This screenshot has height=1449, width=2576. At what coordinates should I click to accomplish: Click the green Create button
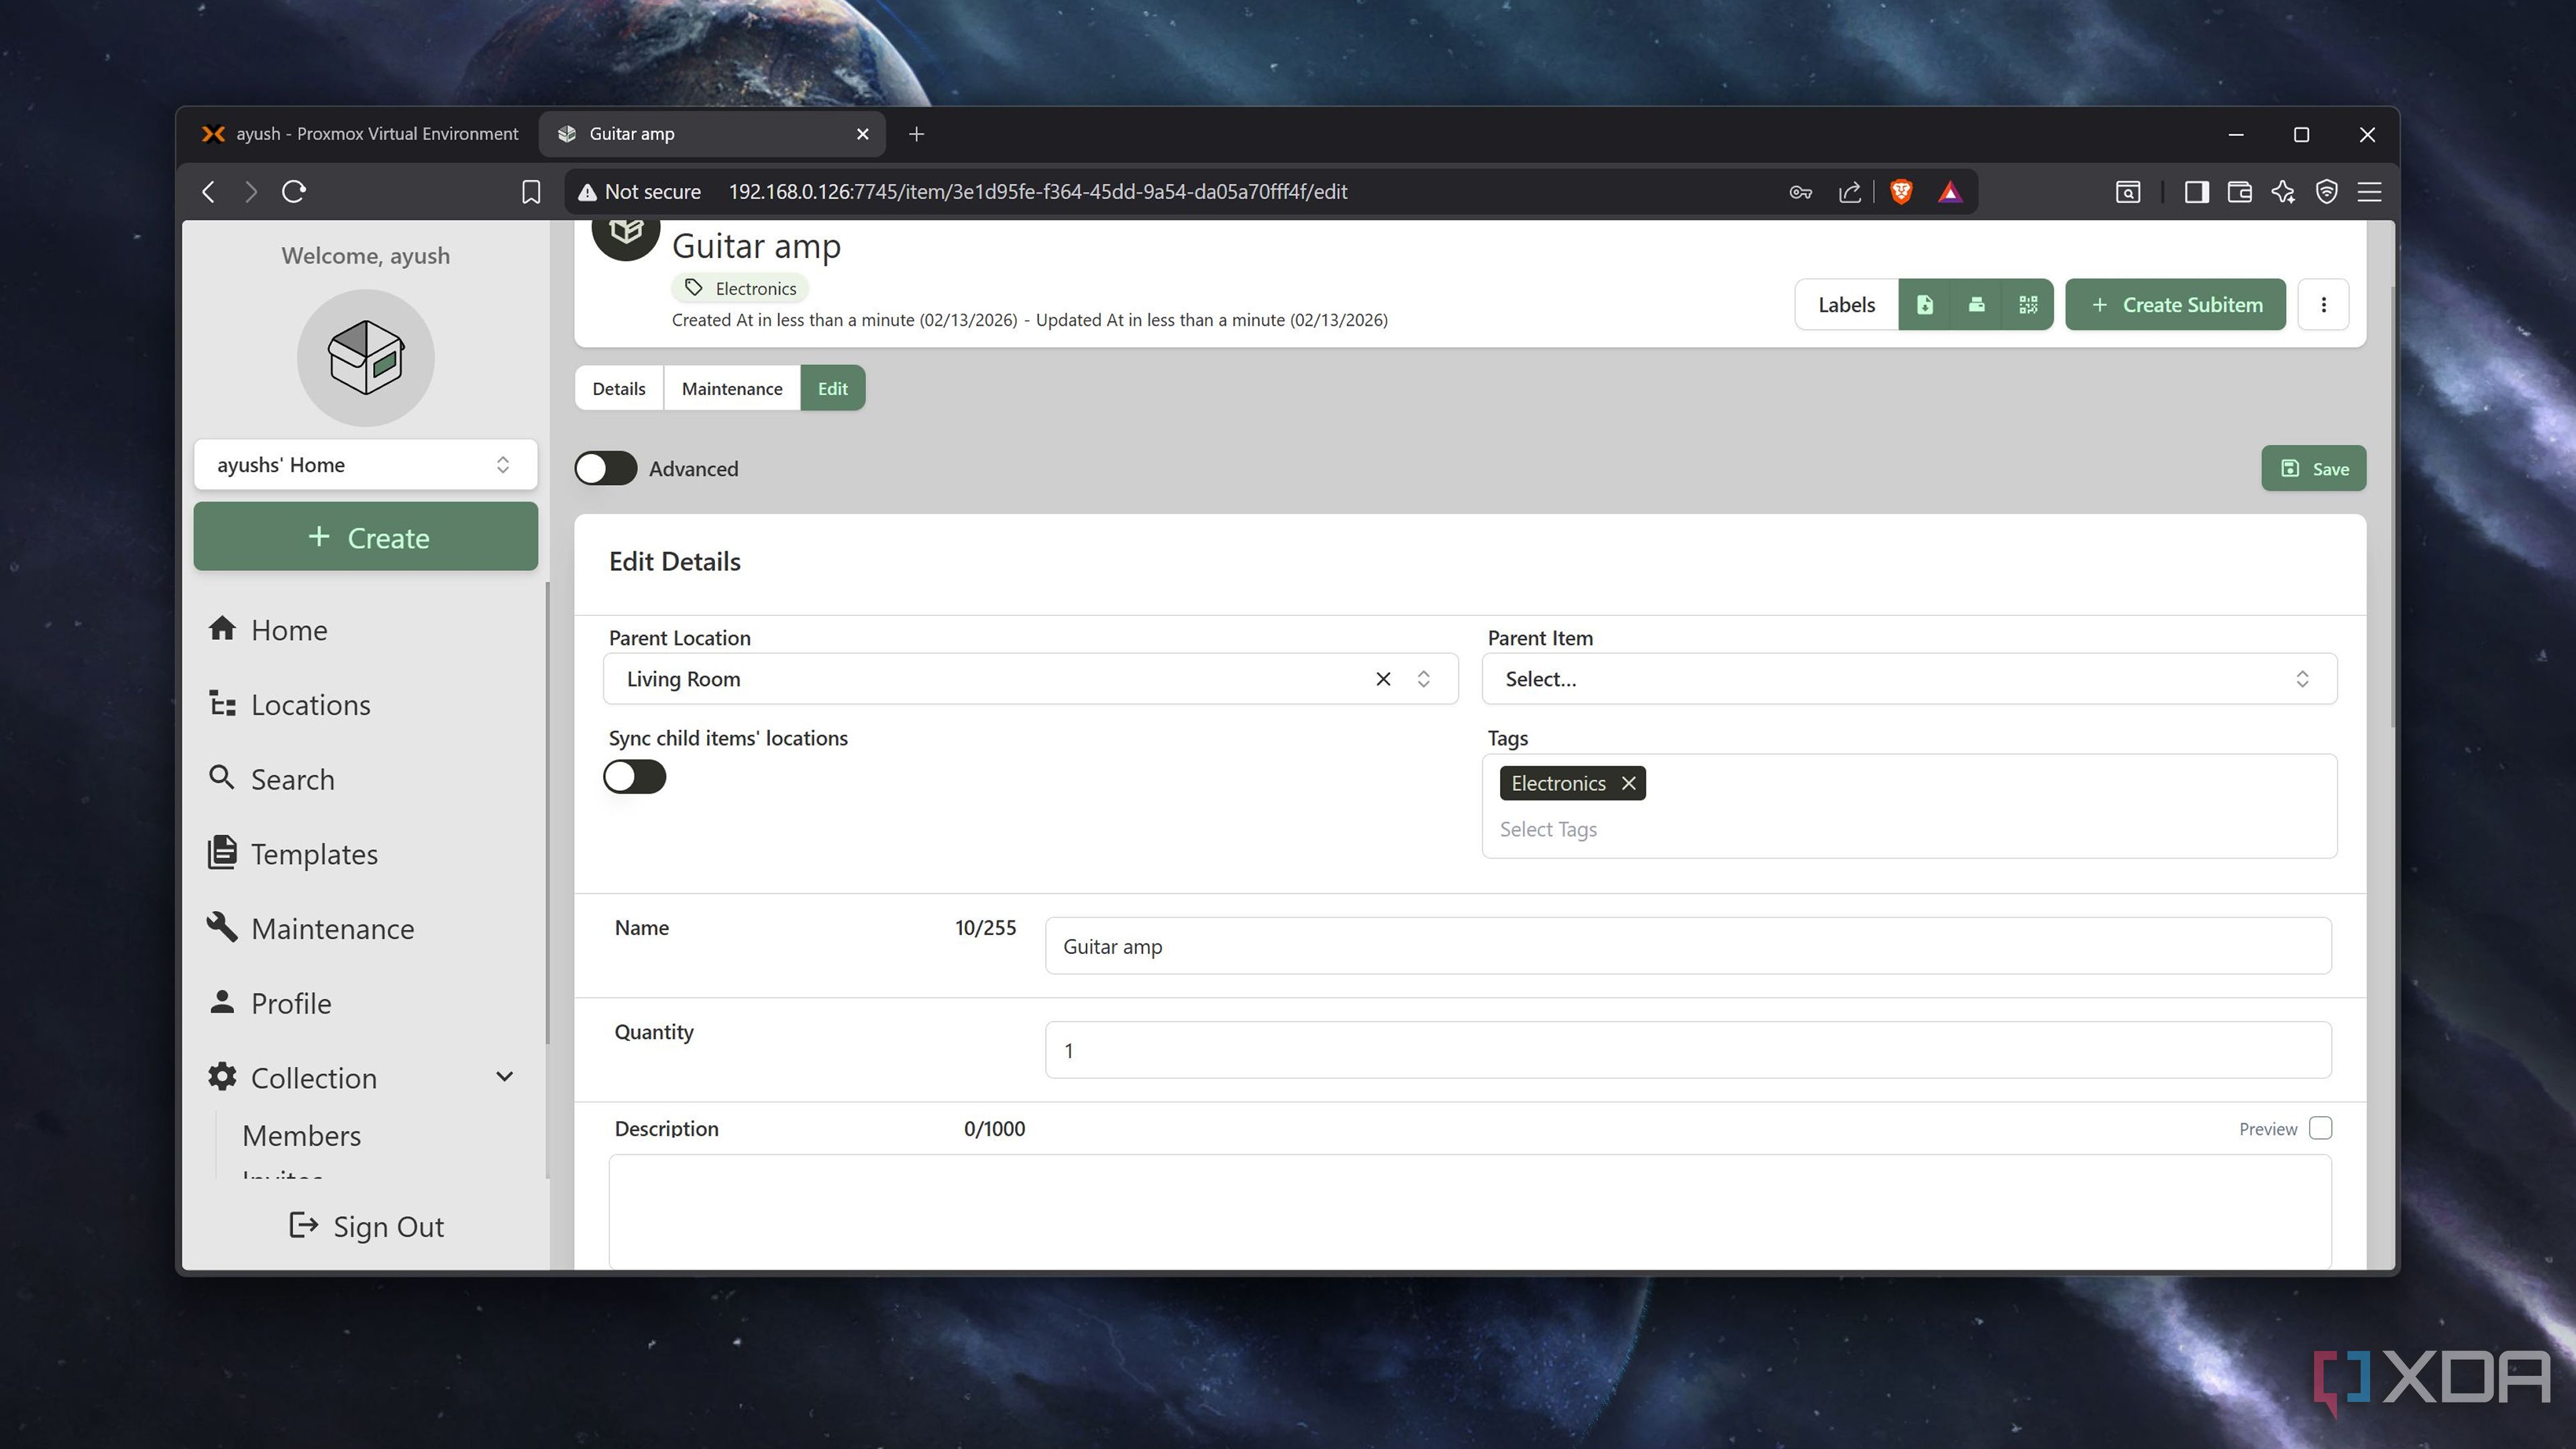(365, 537)
